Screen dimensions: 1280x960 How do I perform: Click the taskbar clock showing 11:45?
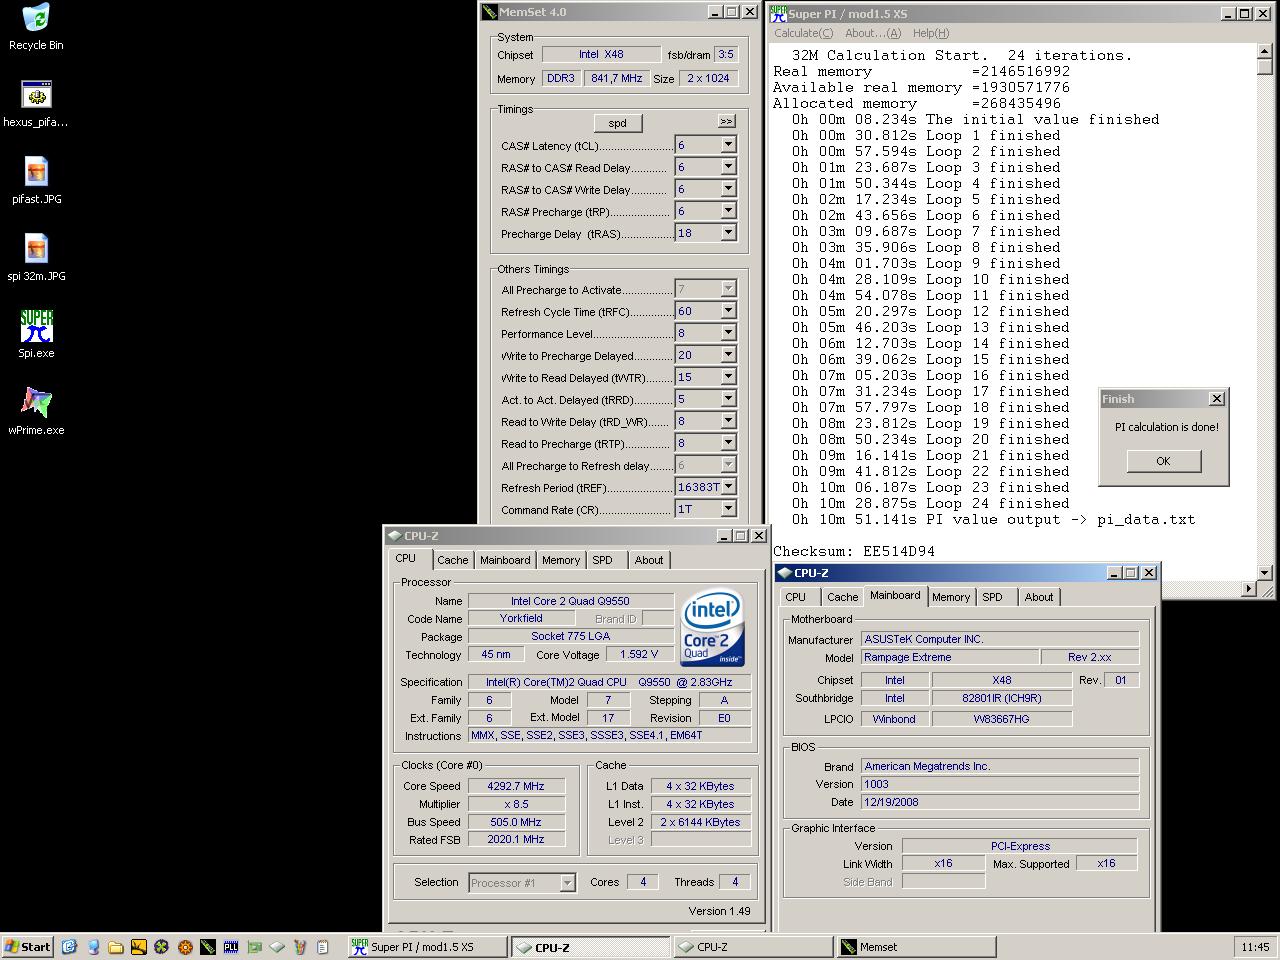tap(1255, 947)
